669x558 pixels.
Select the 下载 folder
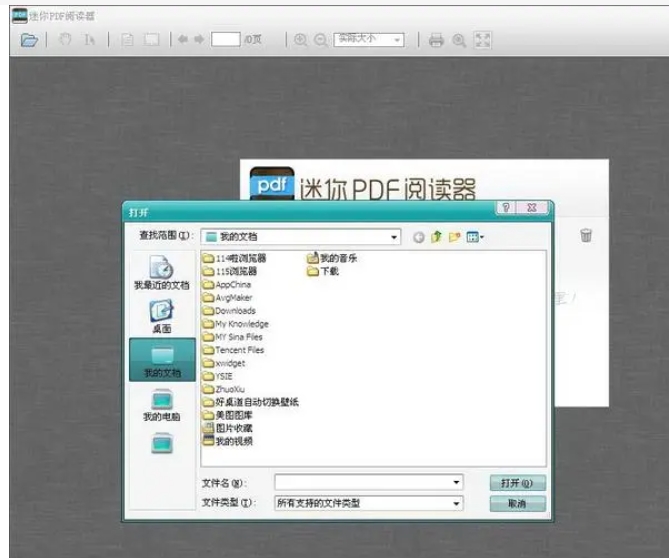323,271
